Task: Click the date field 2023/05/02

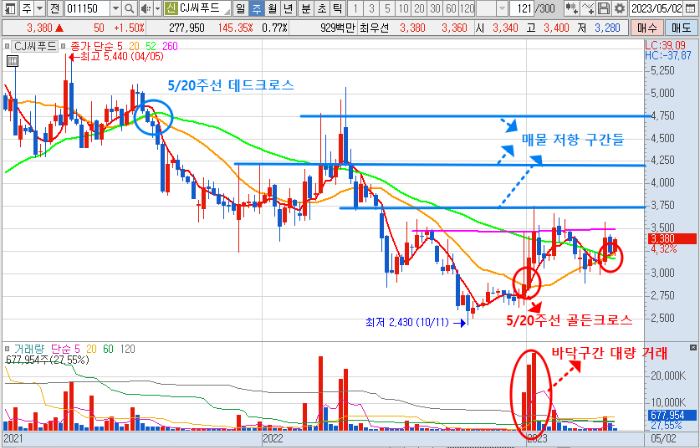Action: [x=656, y=8]
